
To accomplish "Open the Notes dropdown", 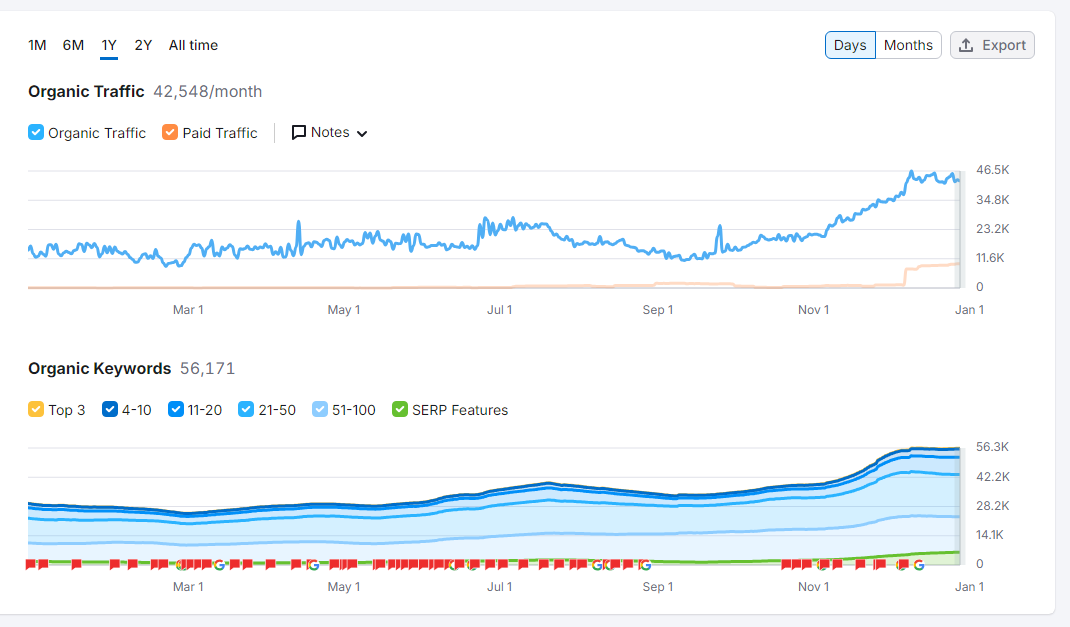I will click(330, 132).
